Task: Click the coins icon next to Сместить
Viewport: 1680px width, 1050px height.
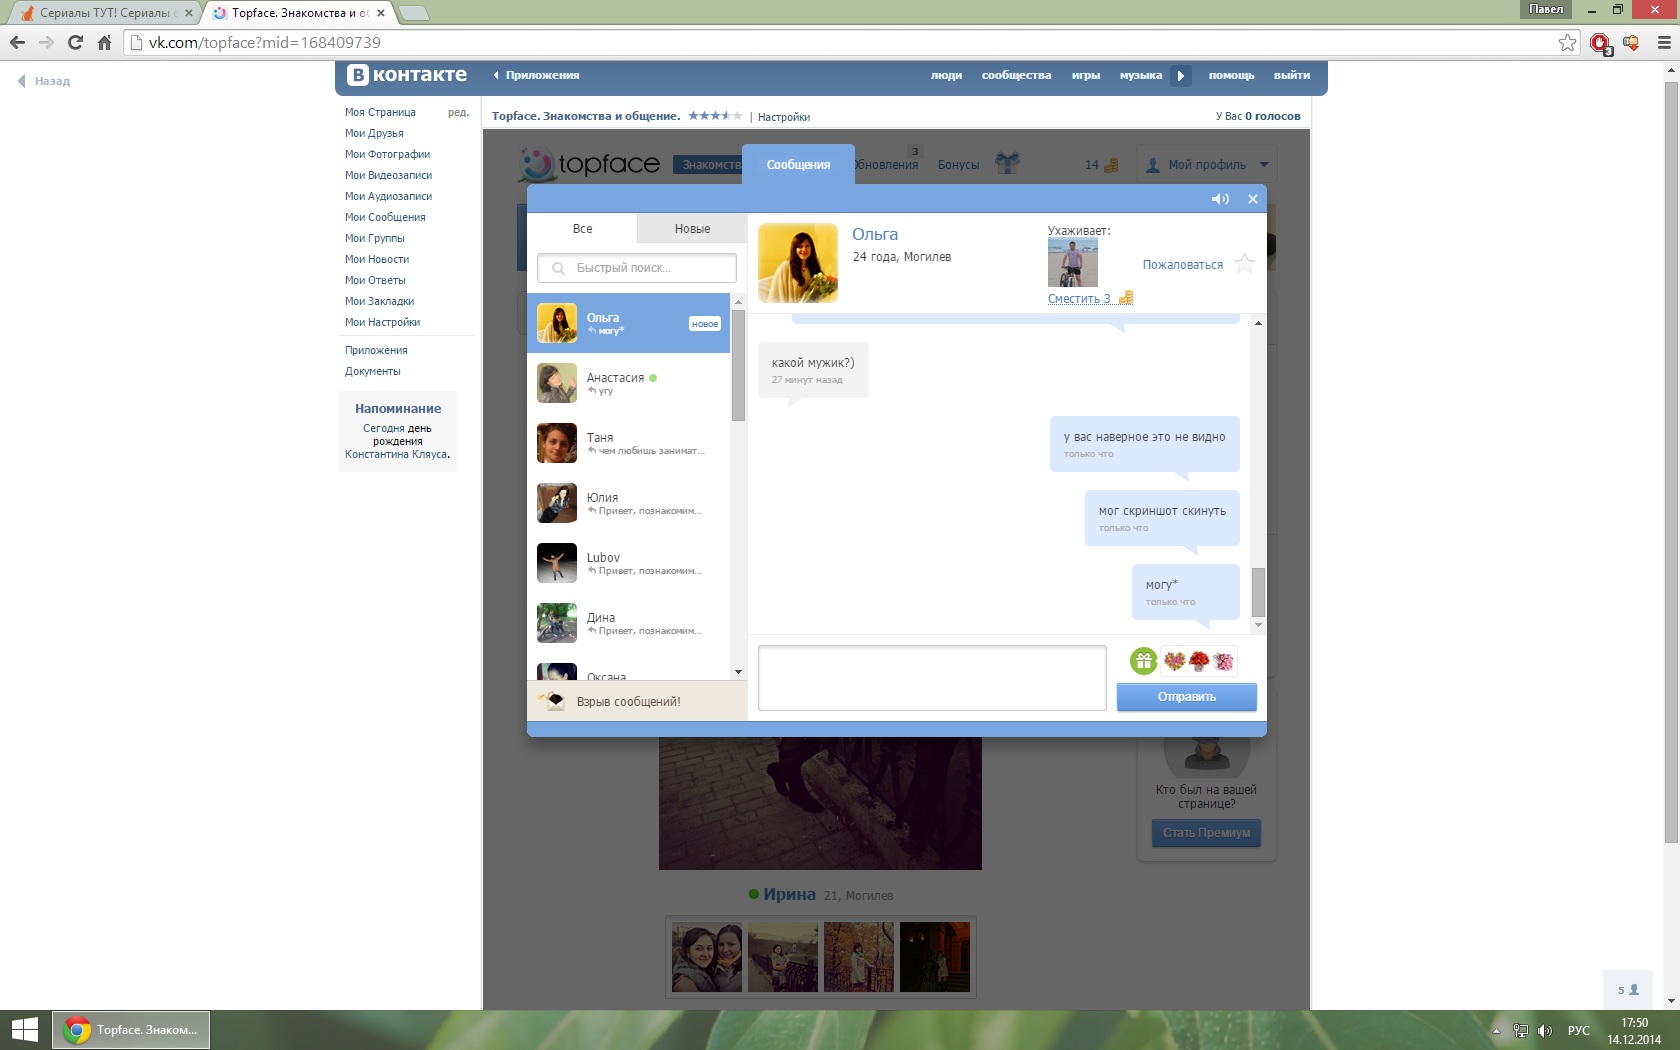Action: [1126, 297]
